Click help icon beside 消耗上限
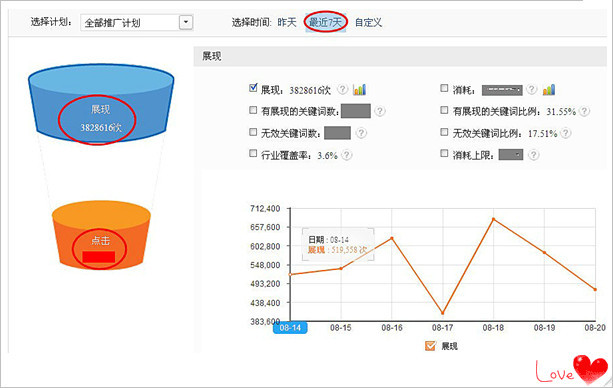Screen dimensions: 613x388 pyautogui.click(x=533, y=155)
